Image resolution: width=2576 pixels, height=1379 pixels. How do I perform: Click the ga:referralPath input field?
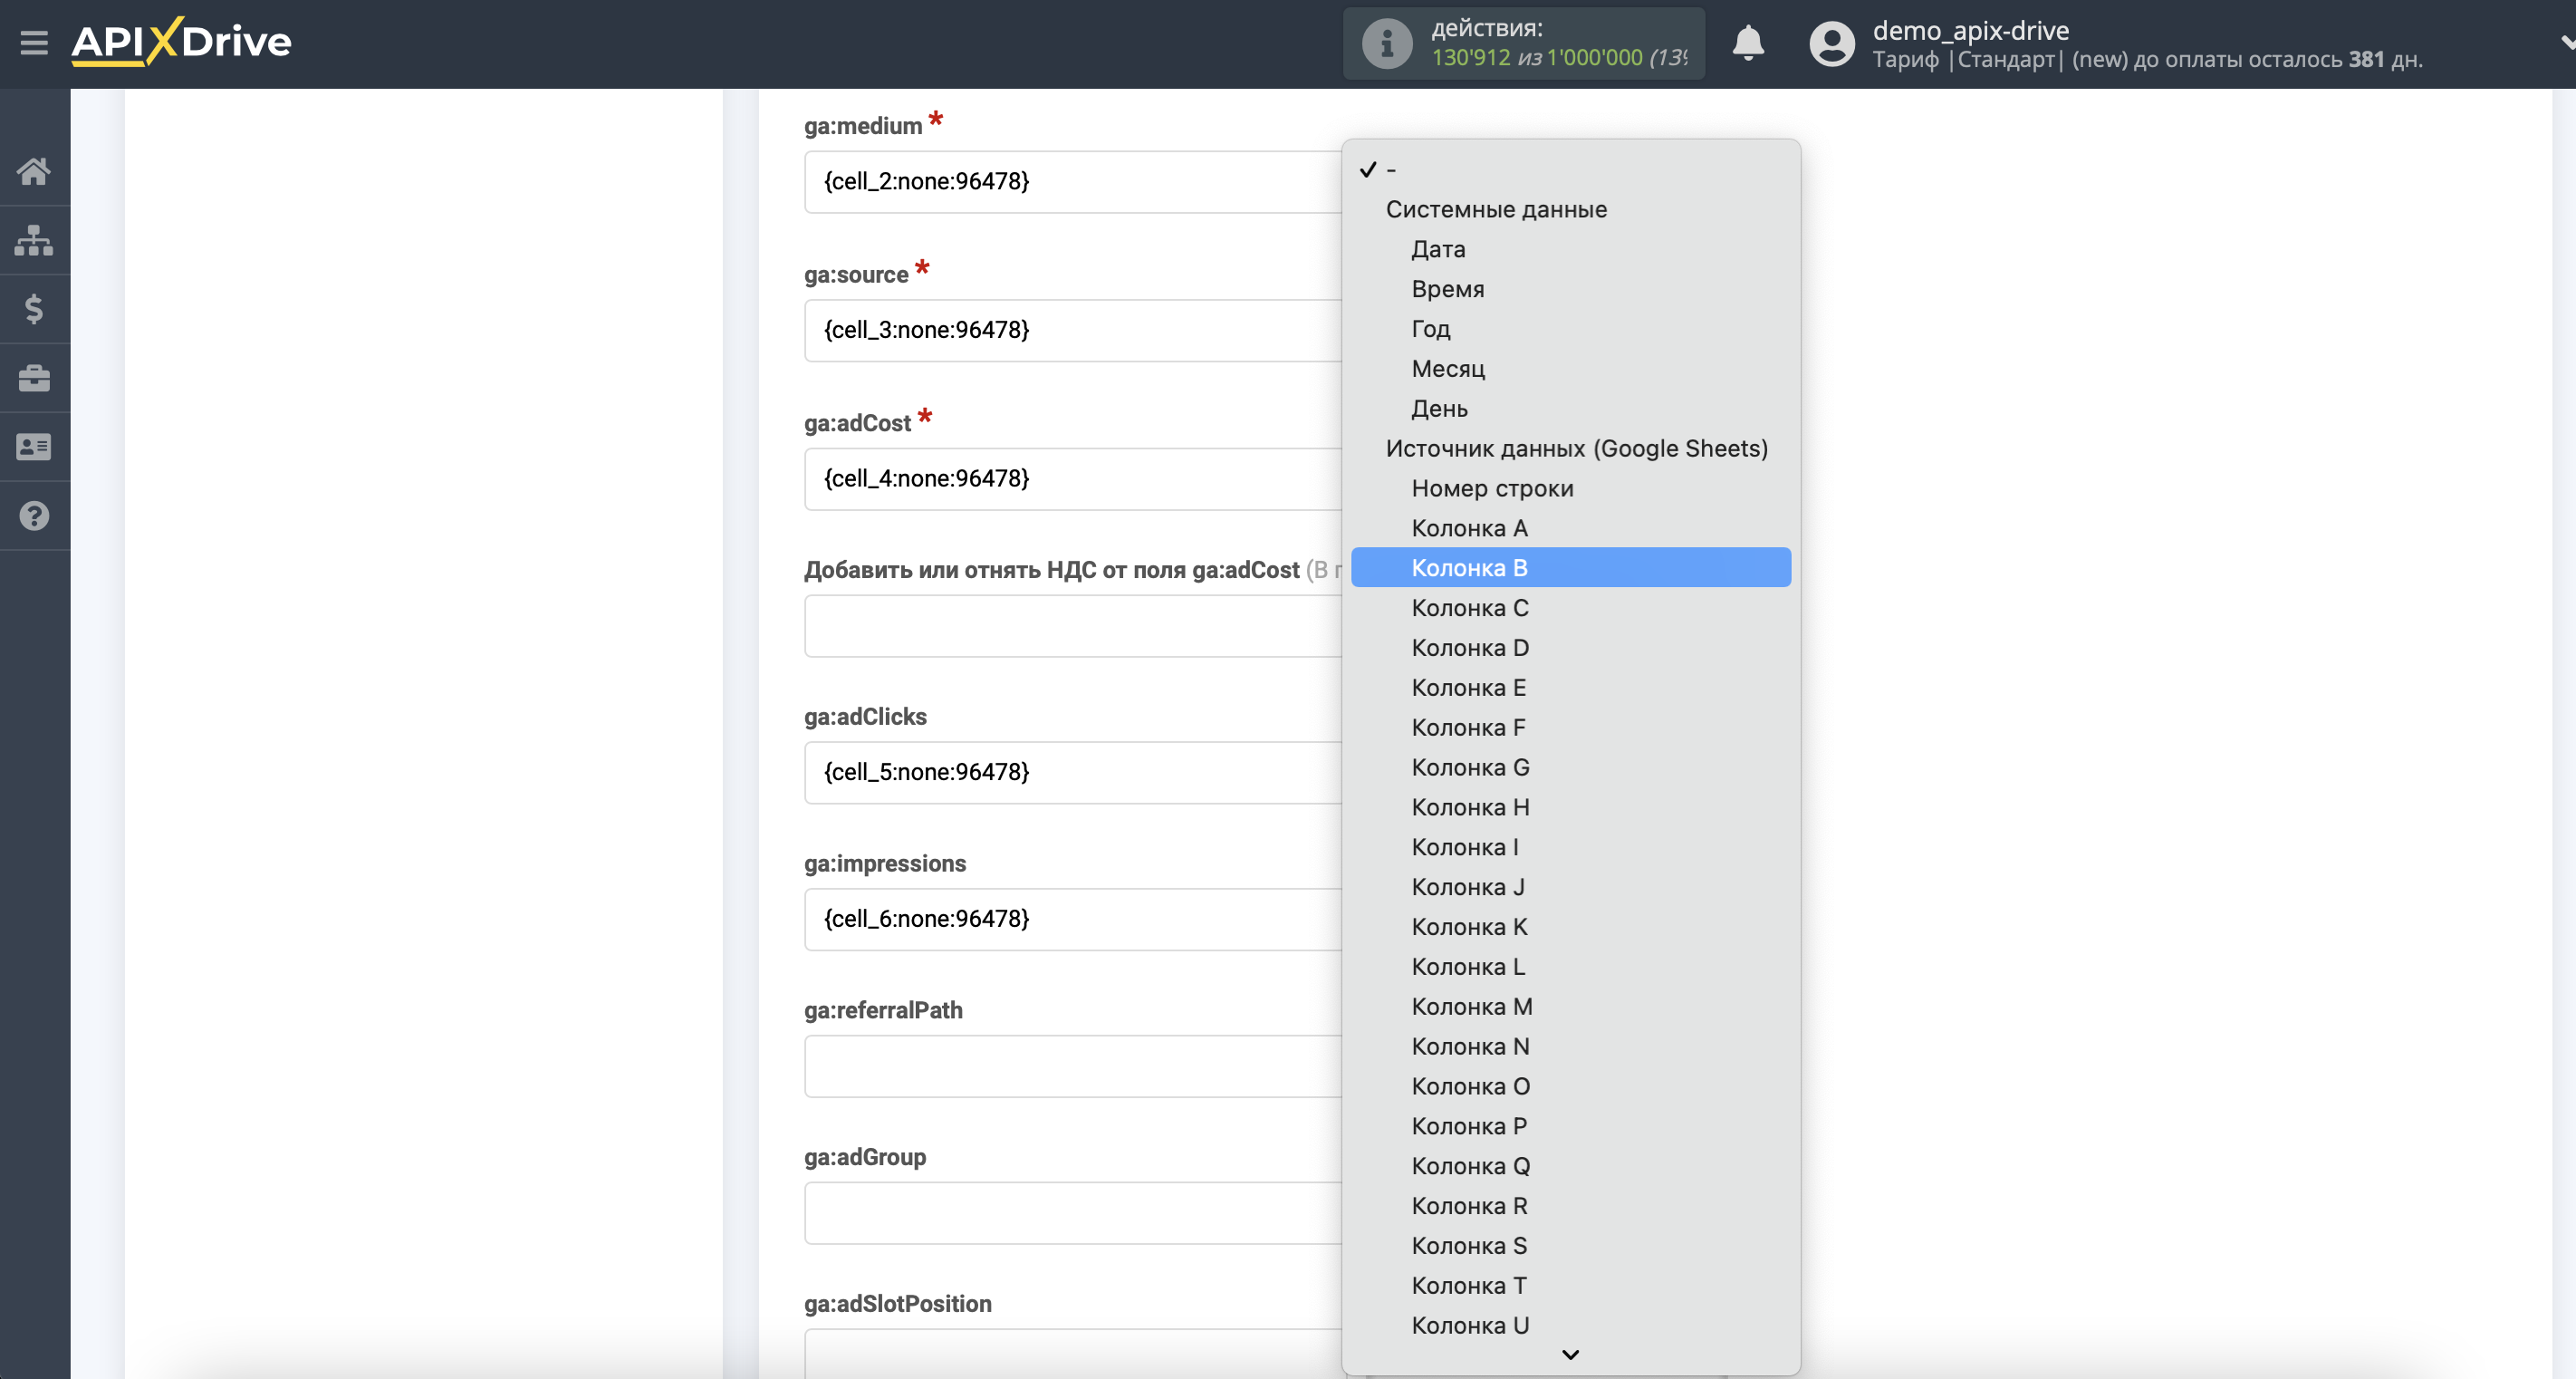click(x=1073, y=1066)
